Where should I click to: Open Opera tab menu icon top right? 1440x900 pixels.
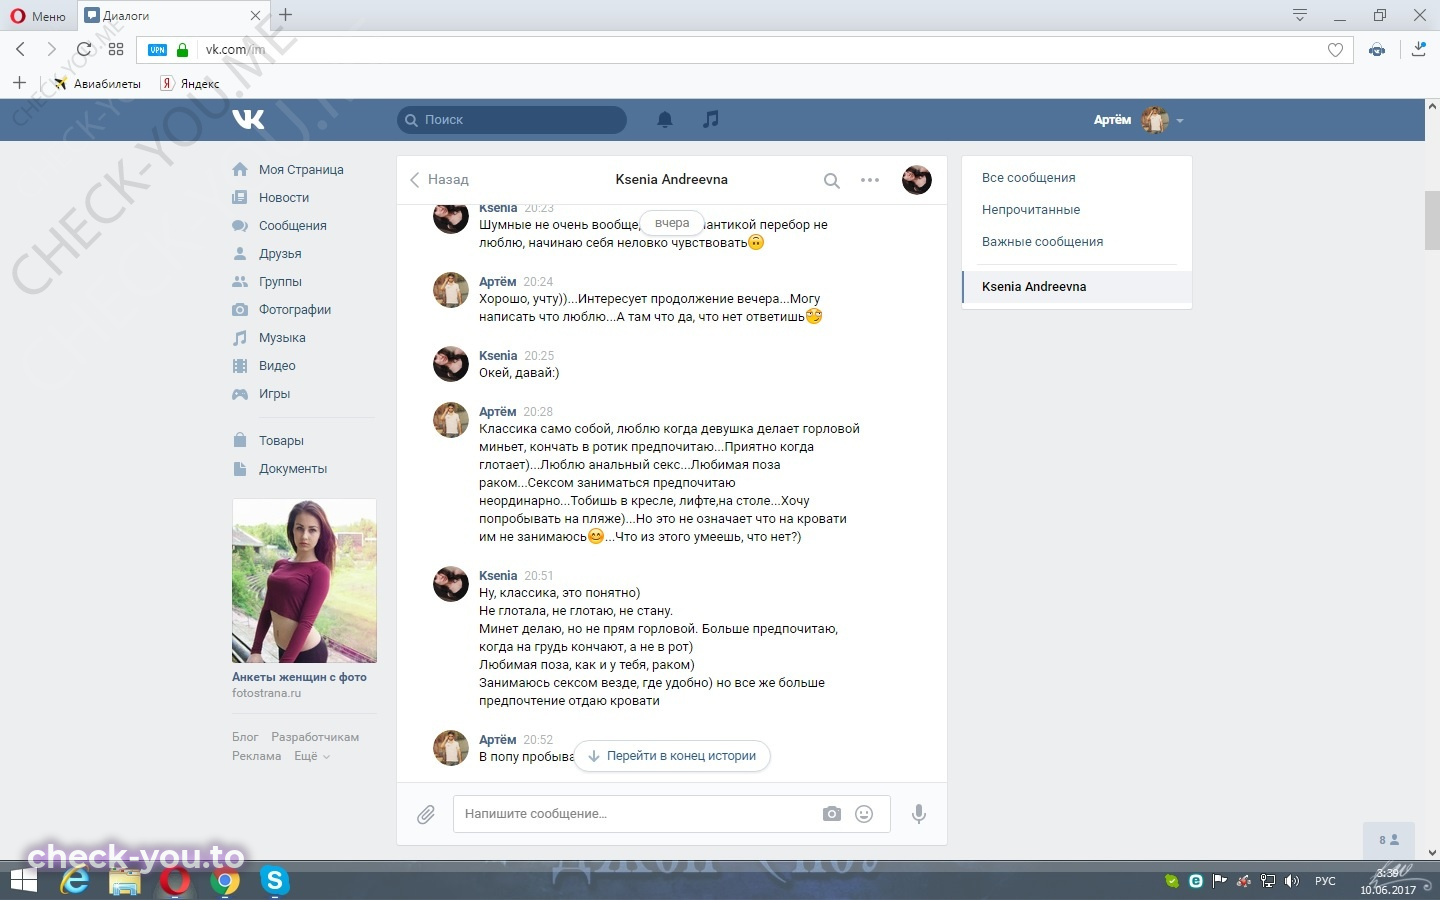point(1300,15)
